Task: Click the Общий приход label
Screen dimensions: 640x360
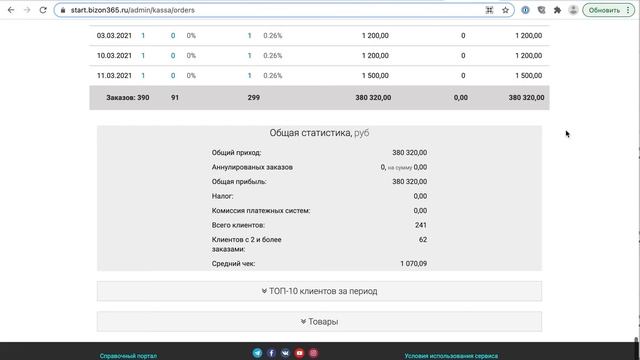Action: coord(236,153)
